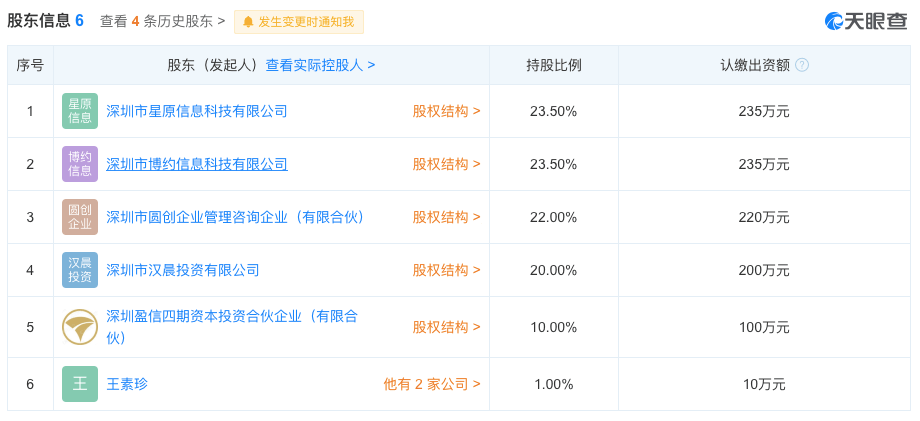
Task: Click the 持股比例 column header
Action: coord(553,65)
